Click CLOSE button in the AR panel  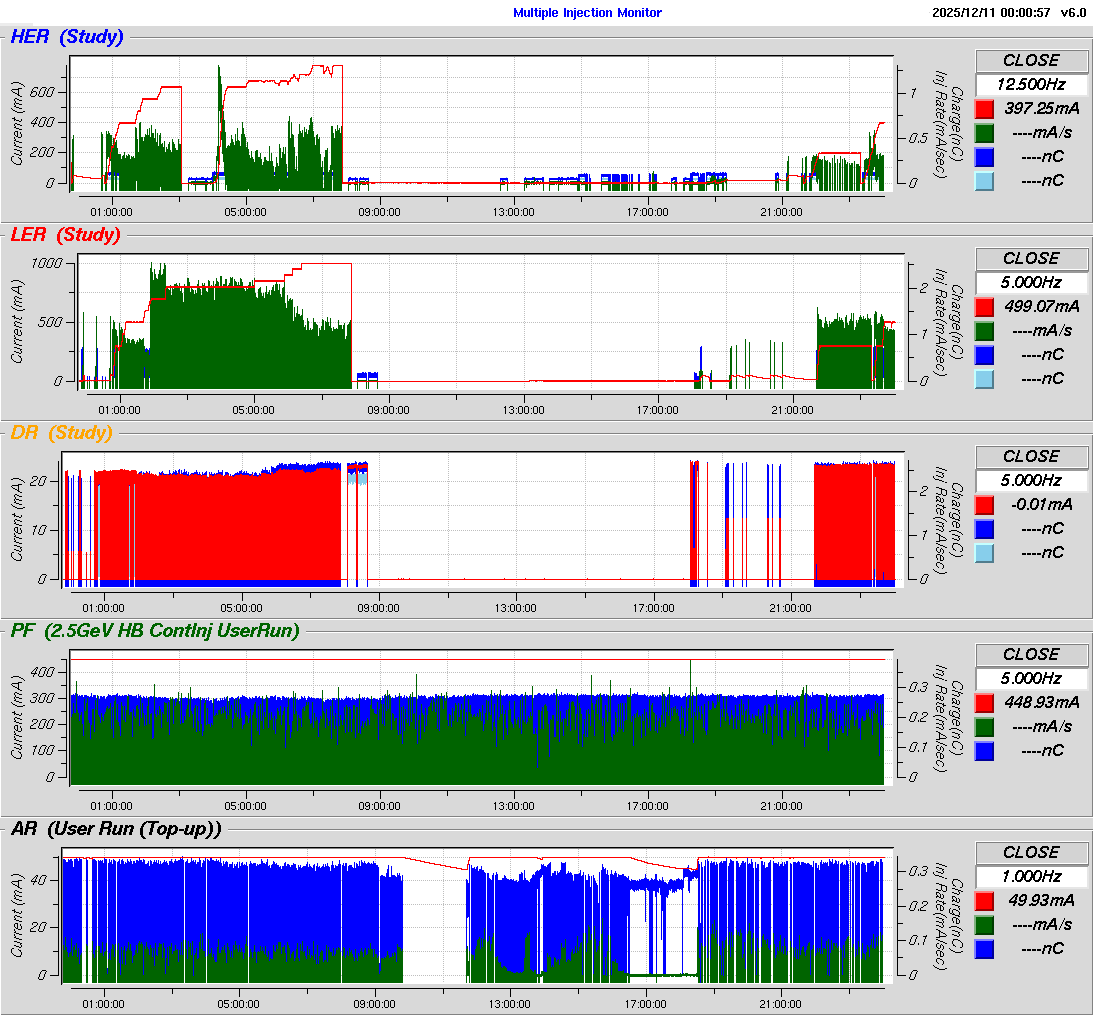point(1030,852)
